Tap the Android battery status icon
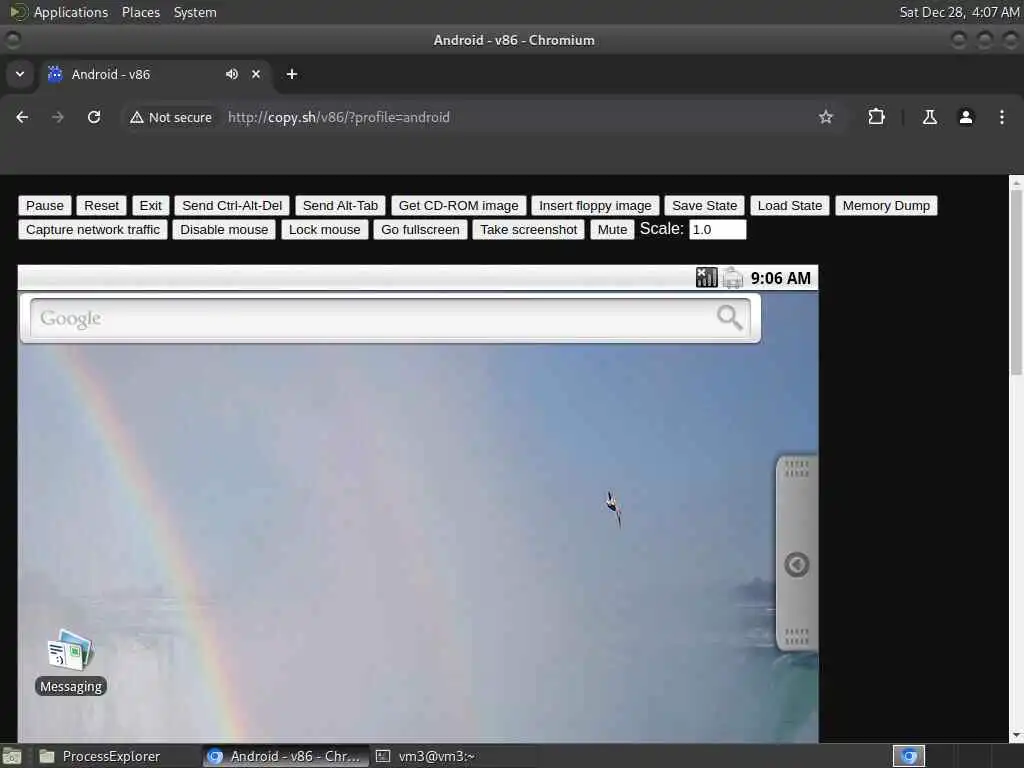The width and height of the screenshot is (1024, 768). click(x=733, y=278)
